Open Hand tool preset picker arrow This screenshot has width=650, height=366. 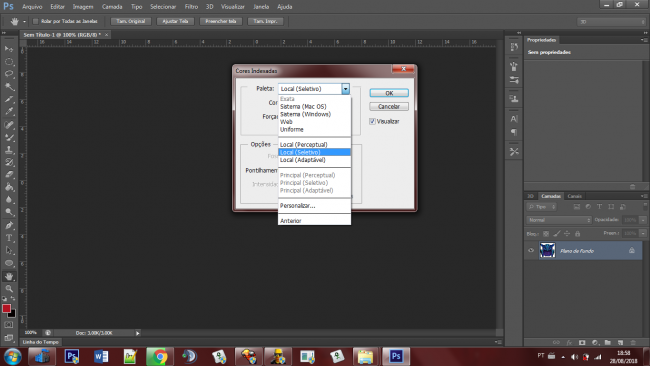tap(24, 22)
